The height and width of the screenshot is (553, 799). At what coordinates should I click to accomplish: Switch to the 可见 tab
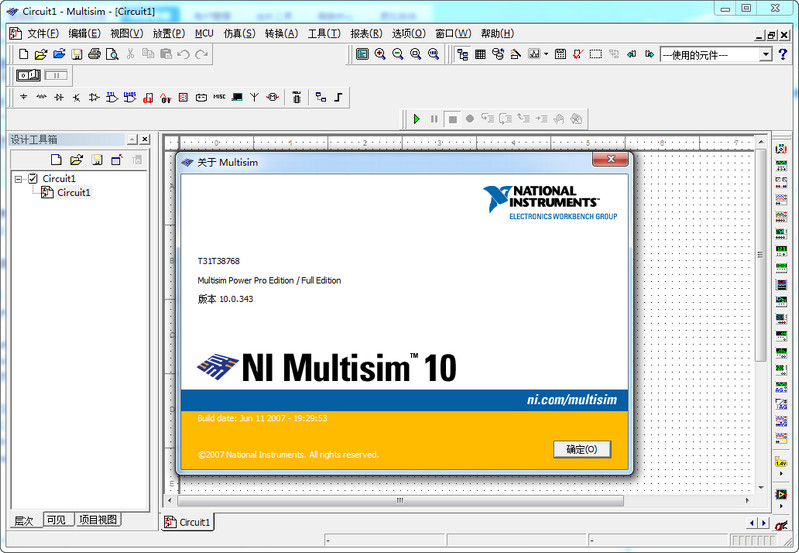[56, 520]
